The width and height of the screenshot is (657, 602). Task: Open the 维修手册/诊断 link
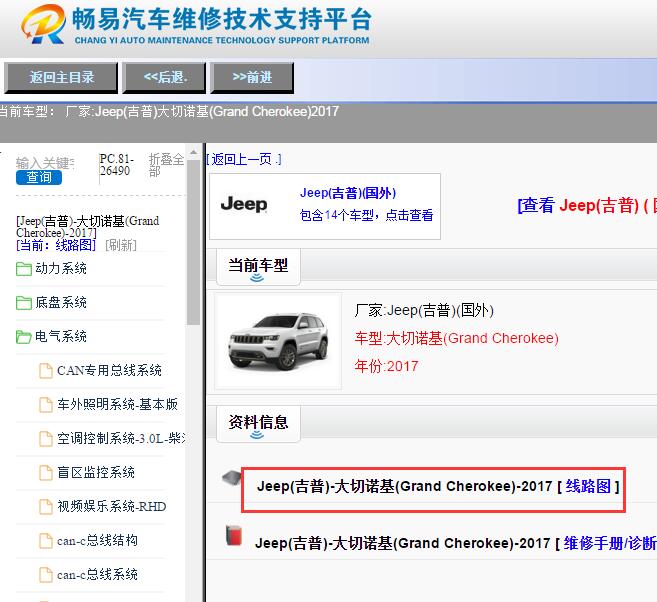click(x=610, y=543)
